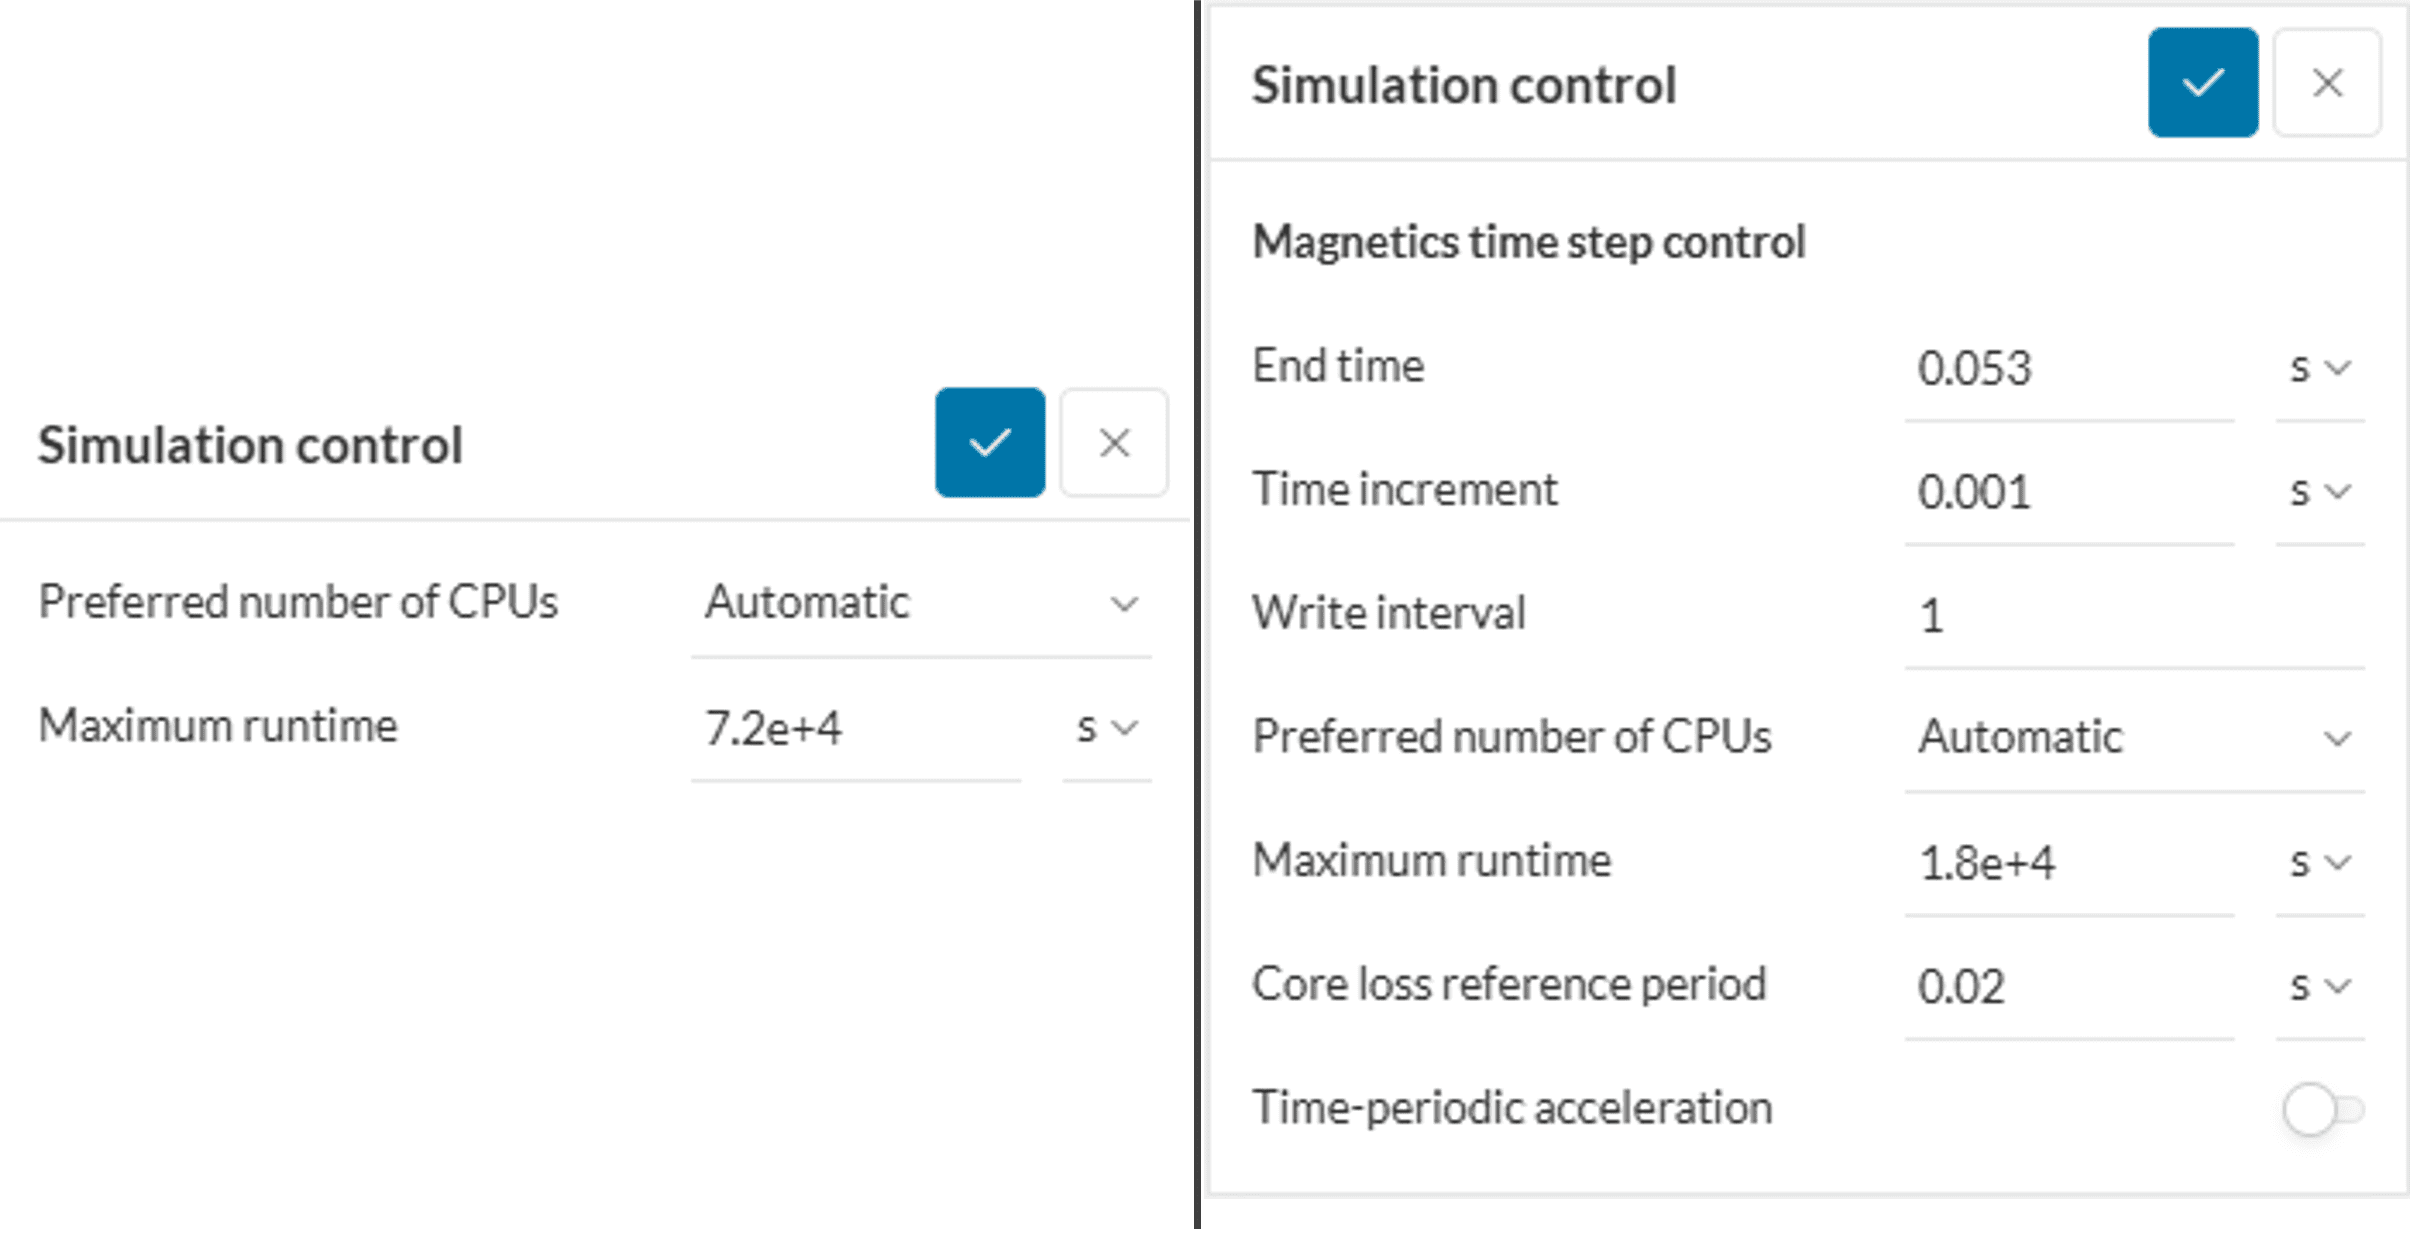Click the Write interval value field
The image size is (2410, 1233).
[2133, 615]
